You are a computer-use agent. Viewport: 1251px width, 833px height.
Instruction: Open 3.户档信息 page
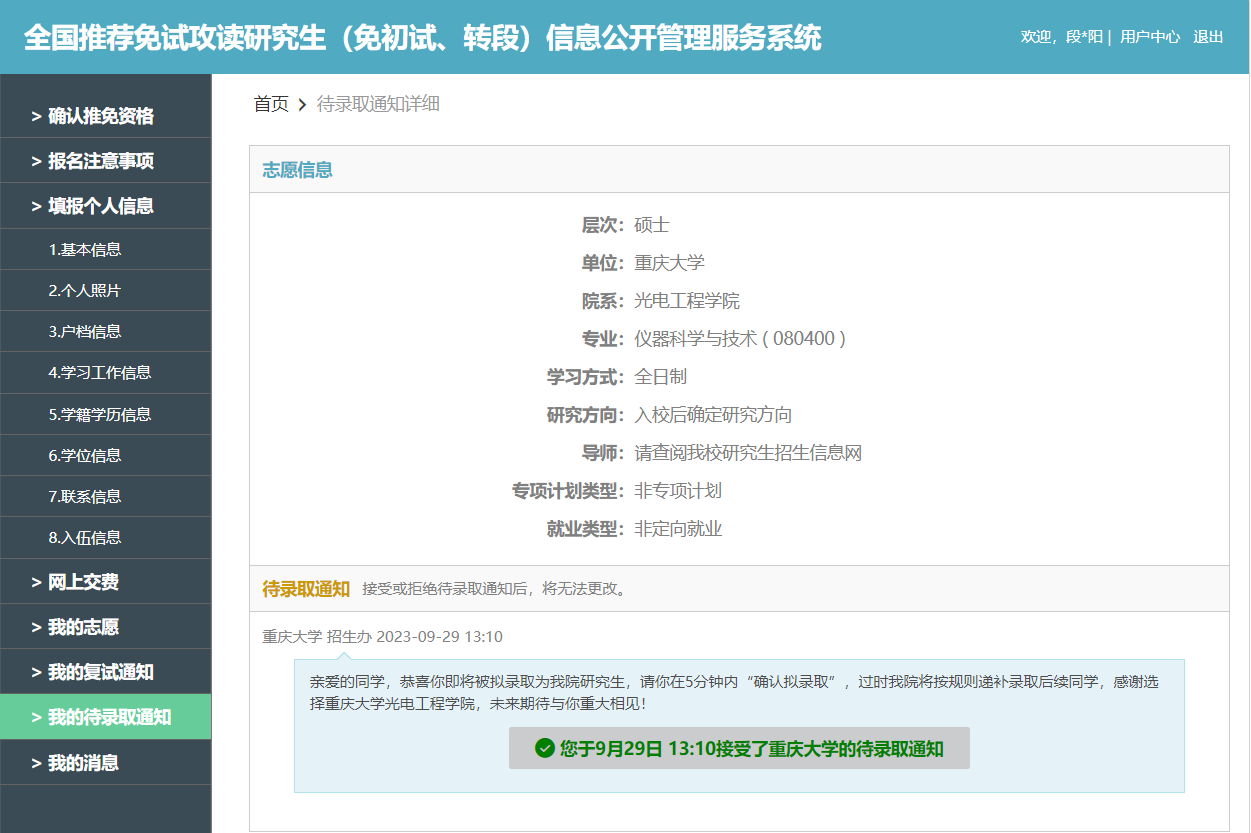pyautogui.click(x=85, y=332)
